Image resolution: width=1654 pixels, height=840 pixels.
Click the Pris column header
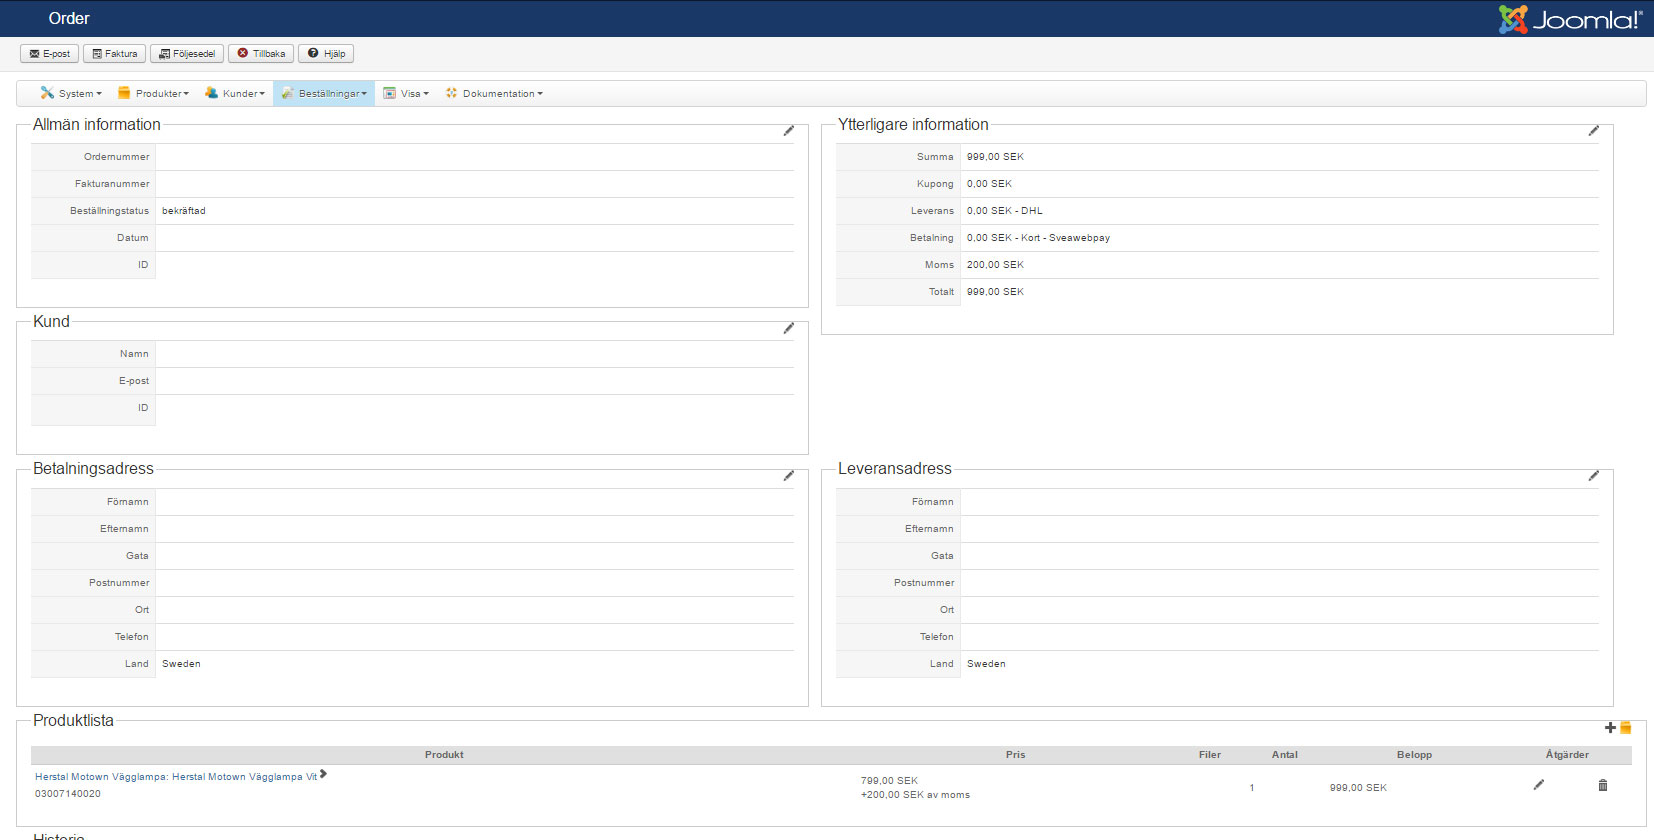pos(1015,755)
